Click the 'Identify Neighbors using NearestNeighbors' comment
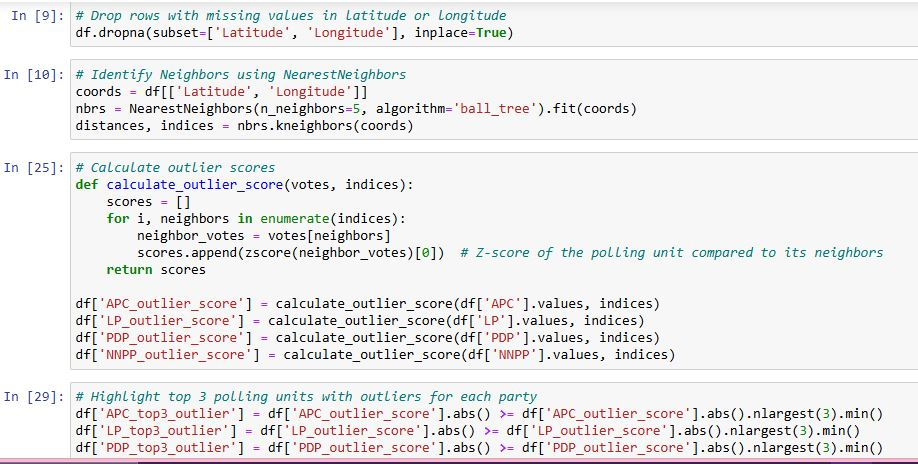 pyautogui.click(x=241, y=74)
